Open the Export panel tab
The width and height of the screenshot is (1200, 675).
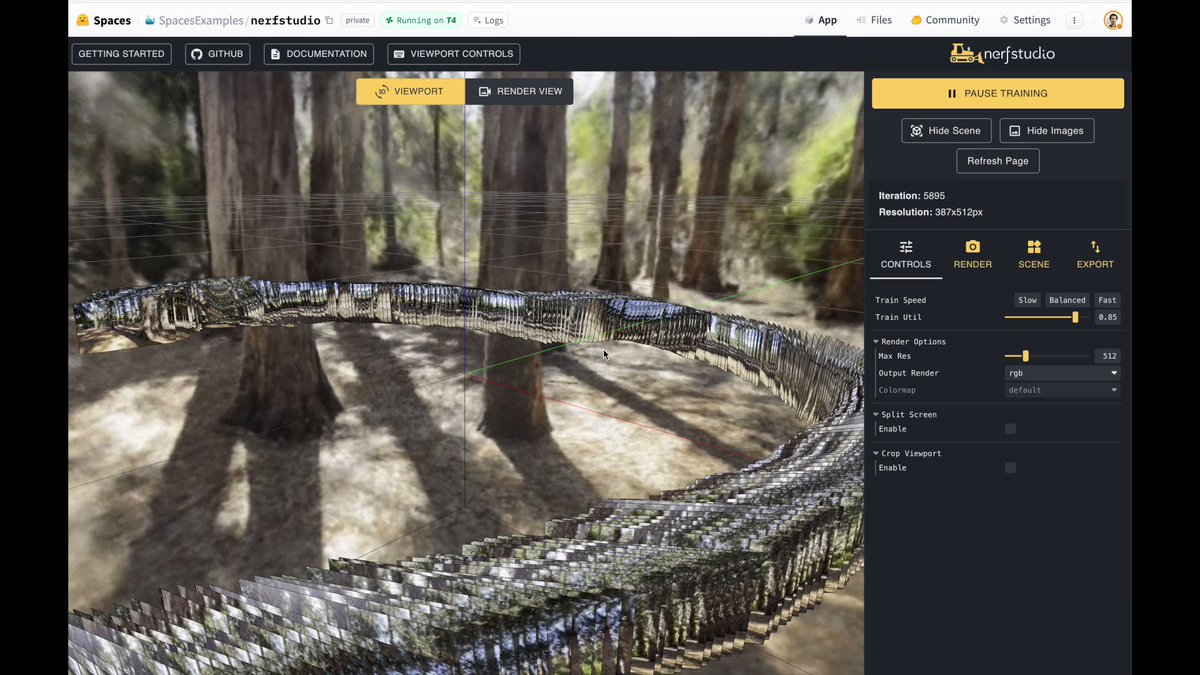pos(1095,255)
